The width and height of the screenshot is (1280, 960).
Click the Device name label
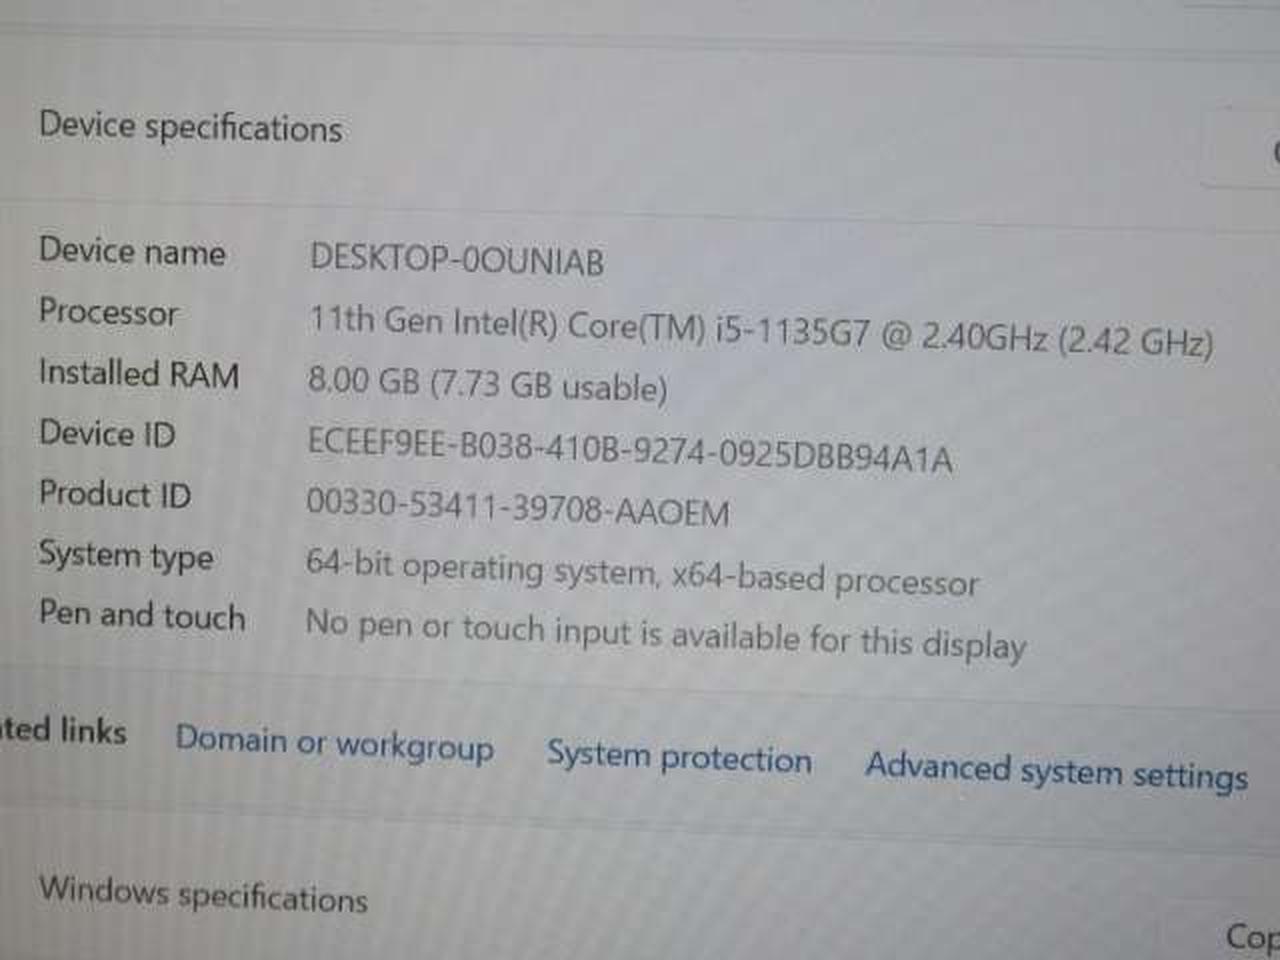(131, 251)
